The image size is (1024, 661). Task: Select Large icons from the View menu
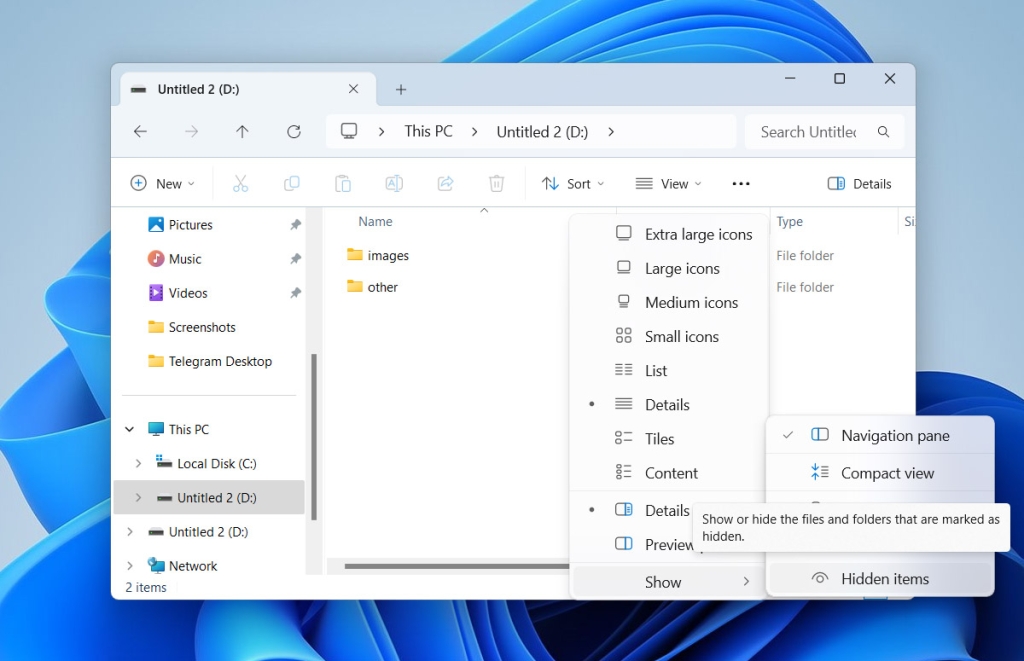684,268
